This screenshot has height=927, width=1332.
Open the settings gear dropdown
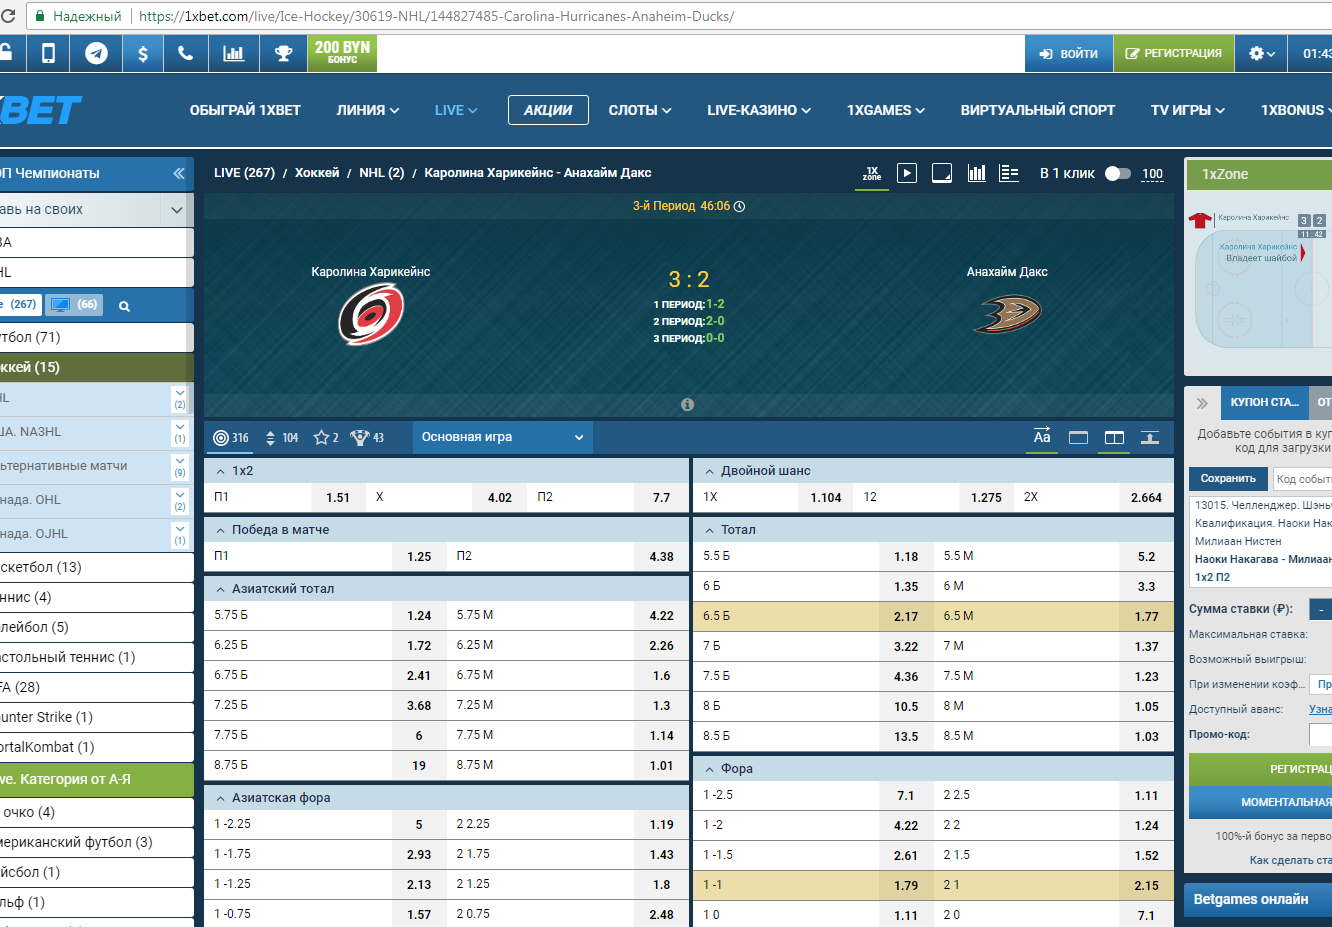point(1262,54)
